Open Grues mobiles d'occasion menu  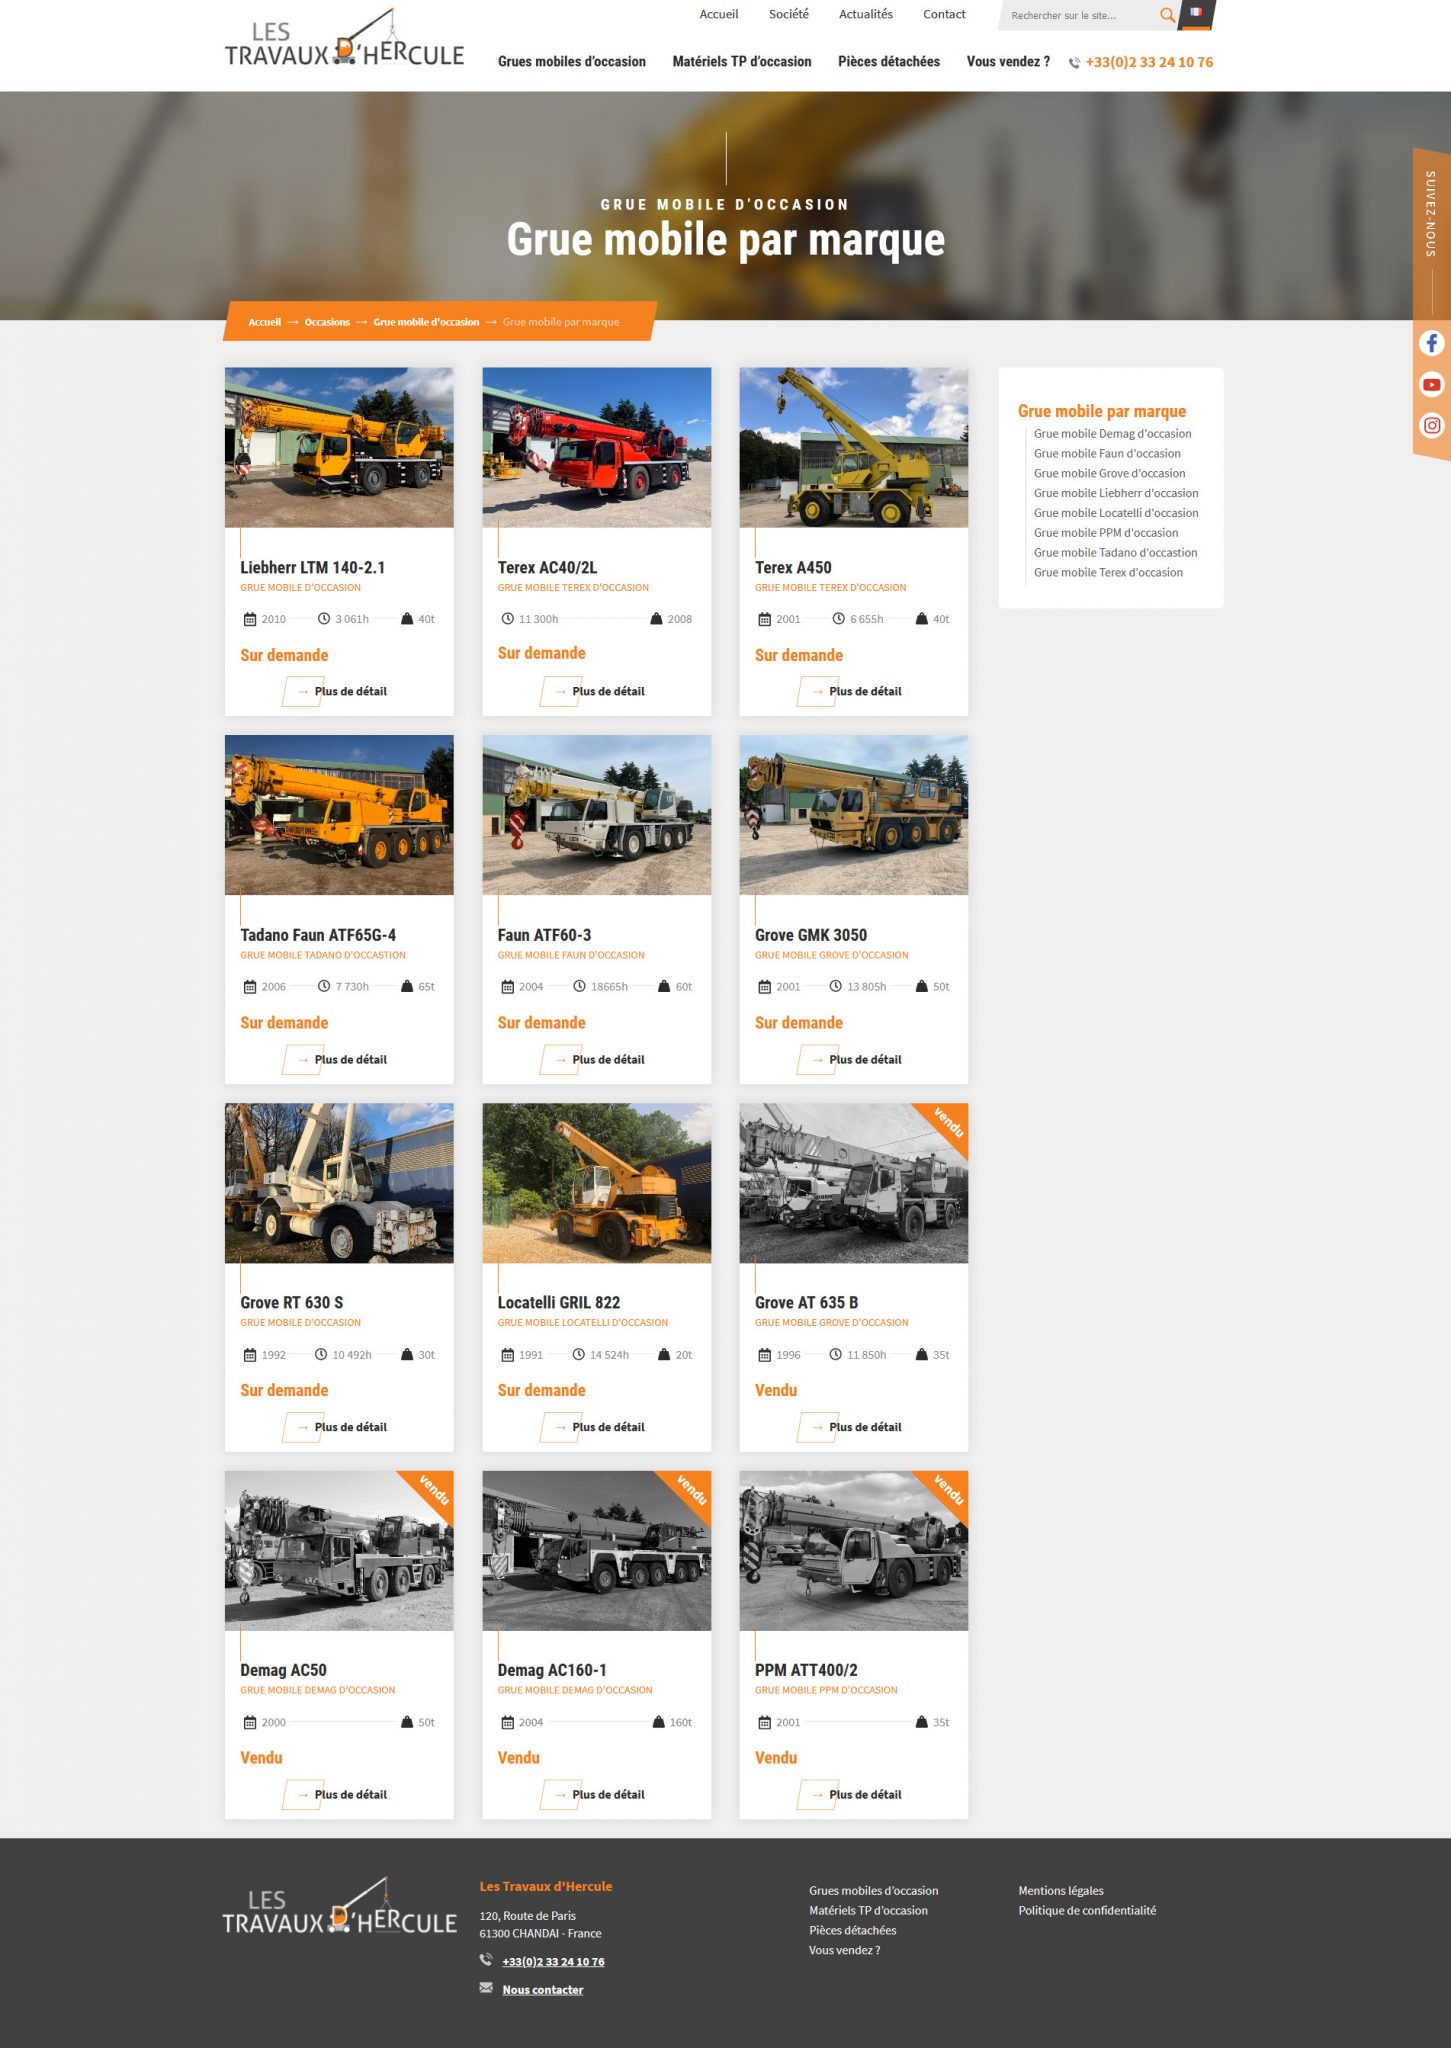click(x=571, y=62)
